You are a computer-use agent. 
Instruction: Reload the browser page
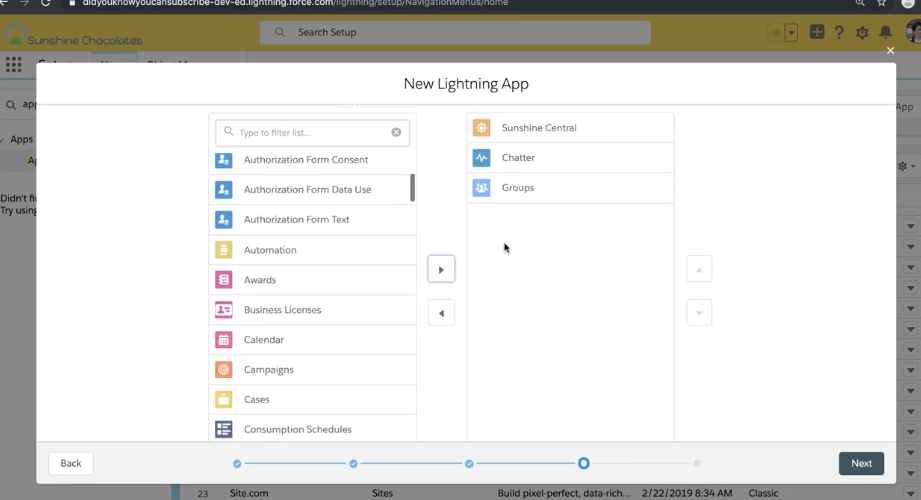click(45, 4)
